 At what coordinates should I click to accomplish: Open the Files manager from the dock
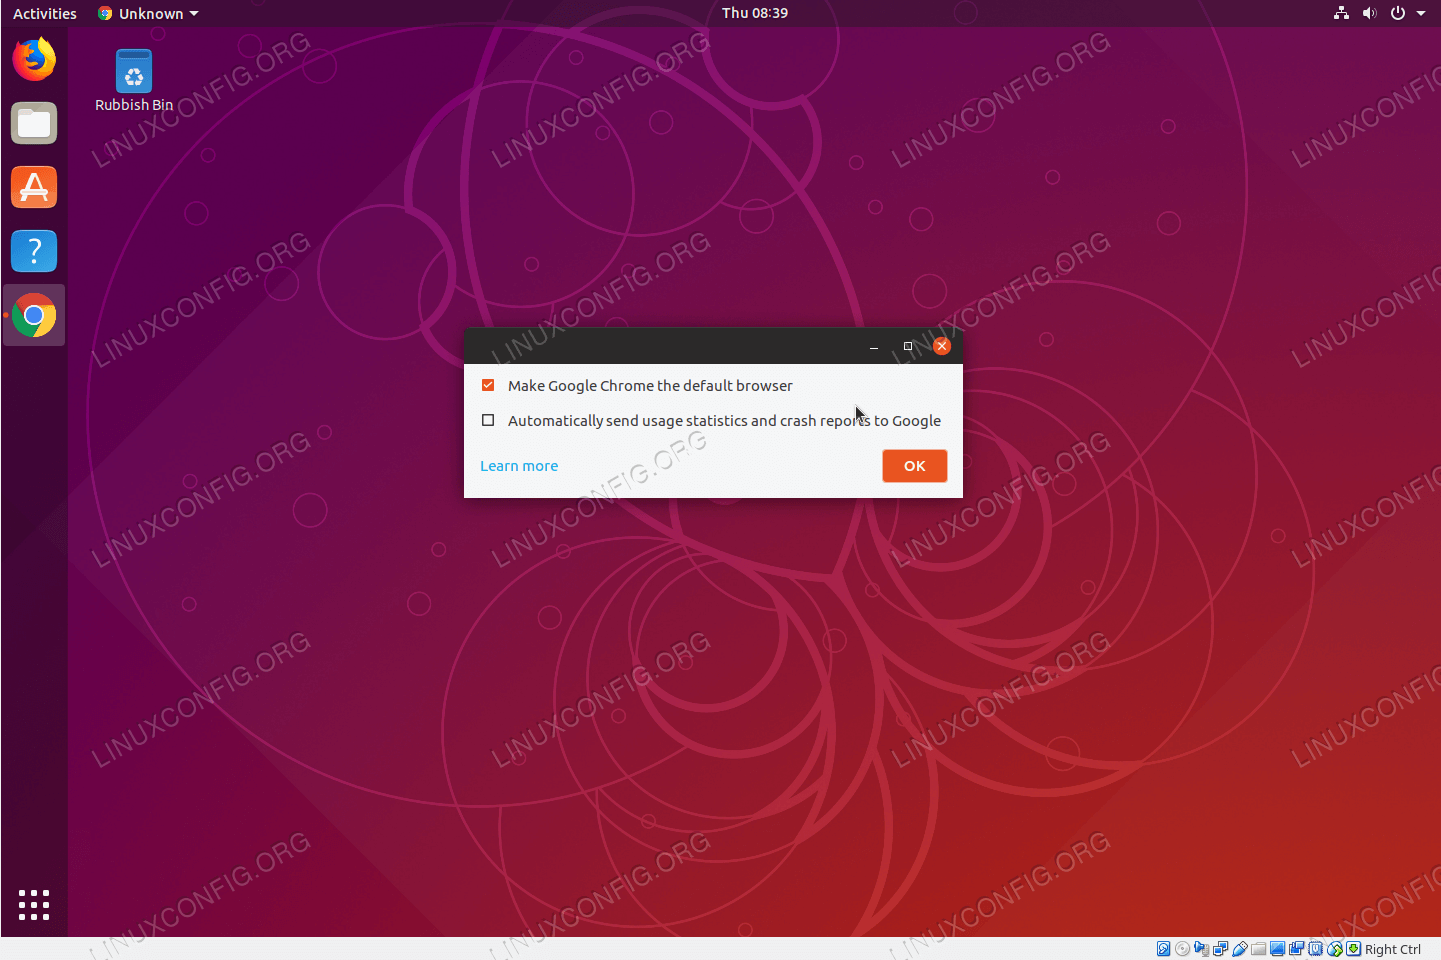[34, 124]
